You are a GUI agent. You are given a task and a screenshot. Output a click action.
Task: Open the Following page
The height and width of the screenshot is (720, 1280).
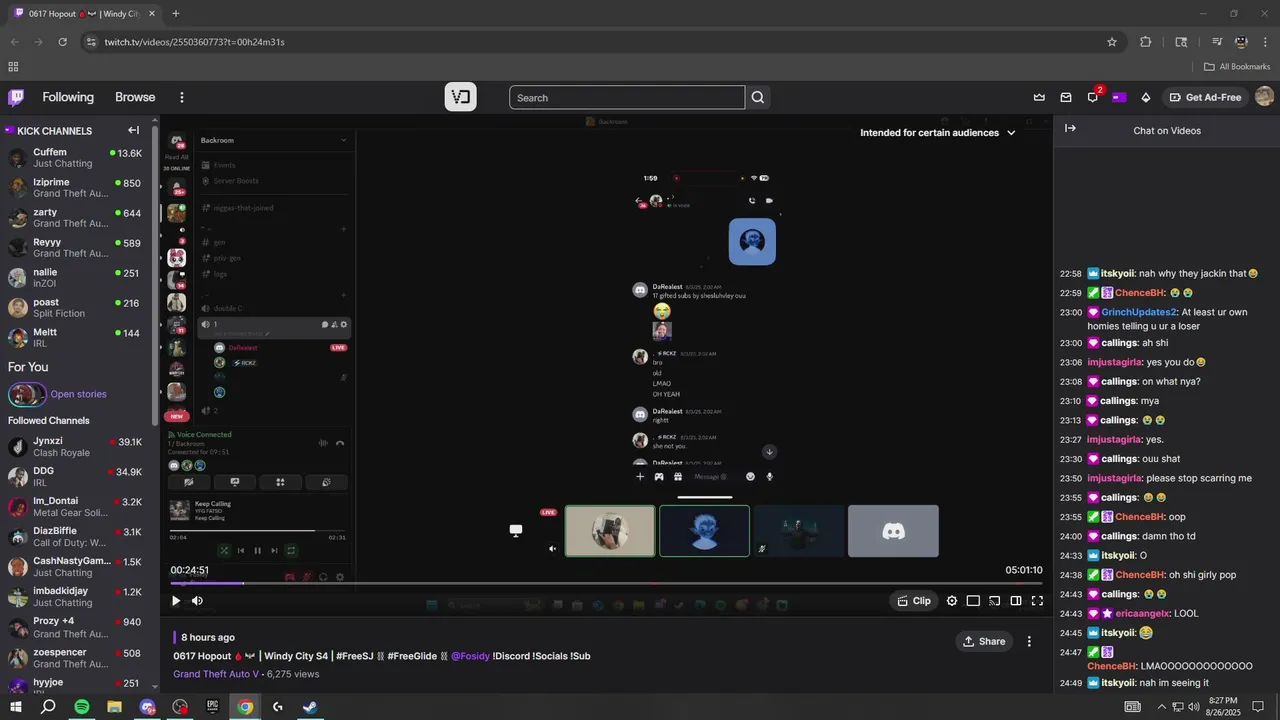[68, 97]
